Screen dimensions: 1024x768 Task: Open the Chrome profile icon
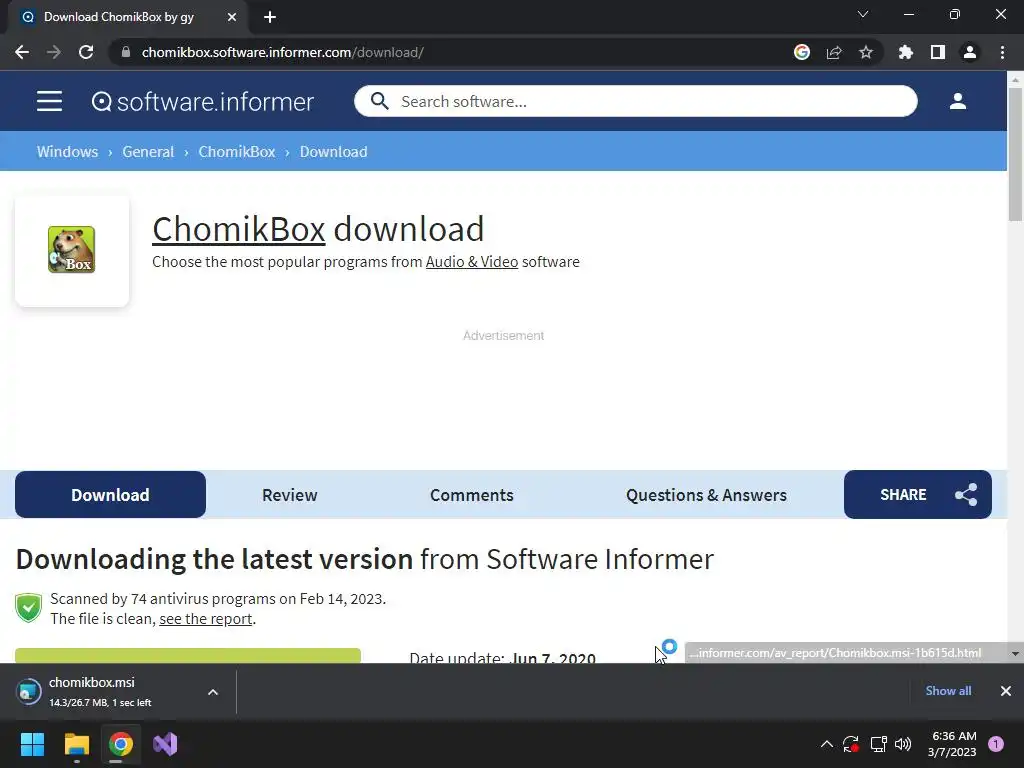970,52
